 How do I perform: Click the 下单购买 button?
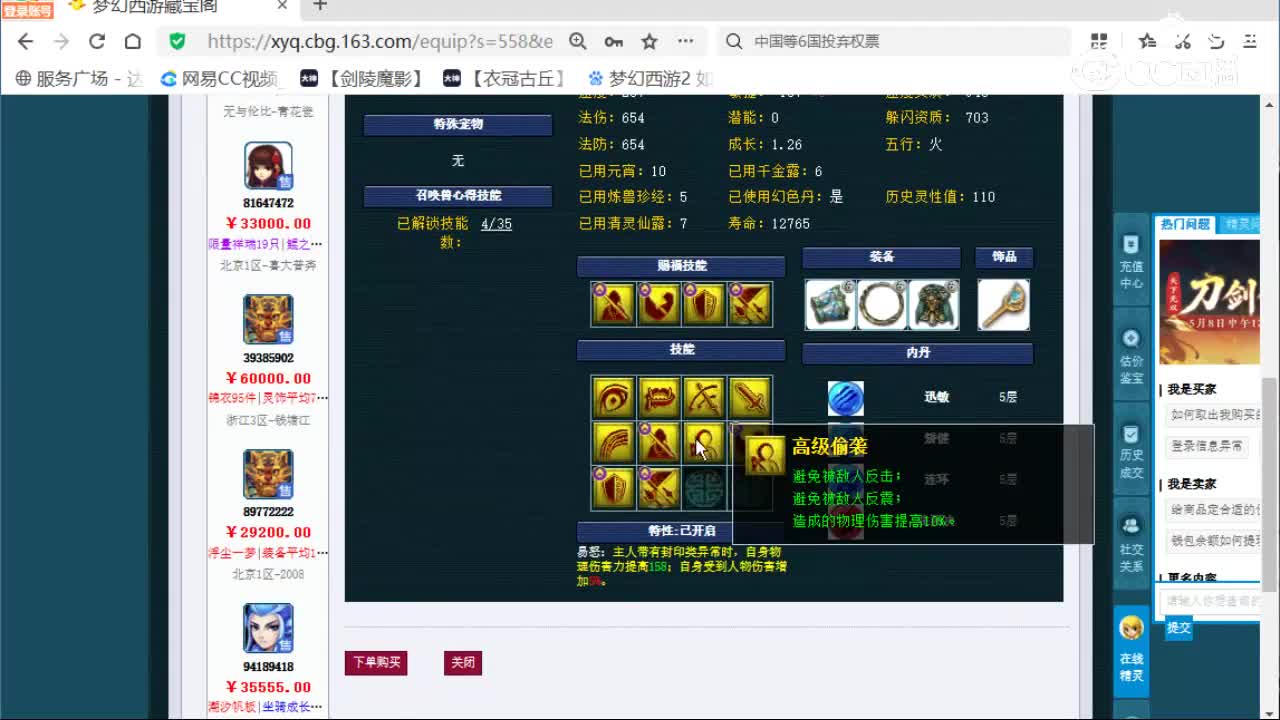pyautogui.click(x=376, y=662)
